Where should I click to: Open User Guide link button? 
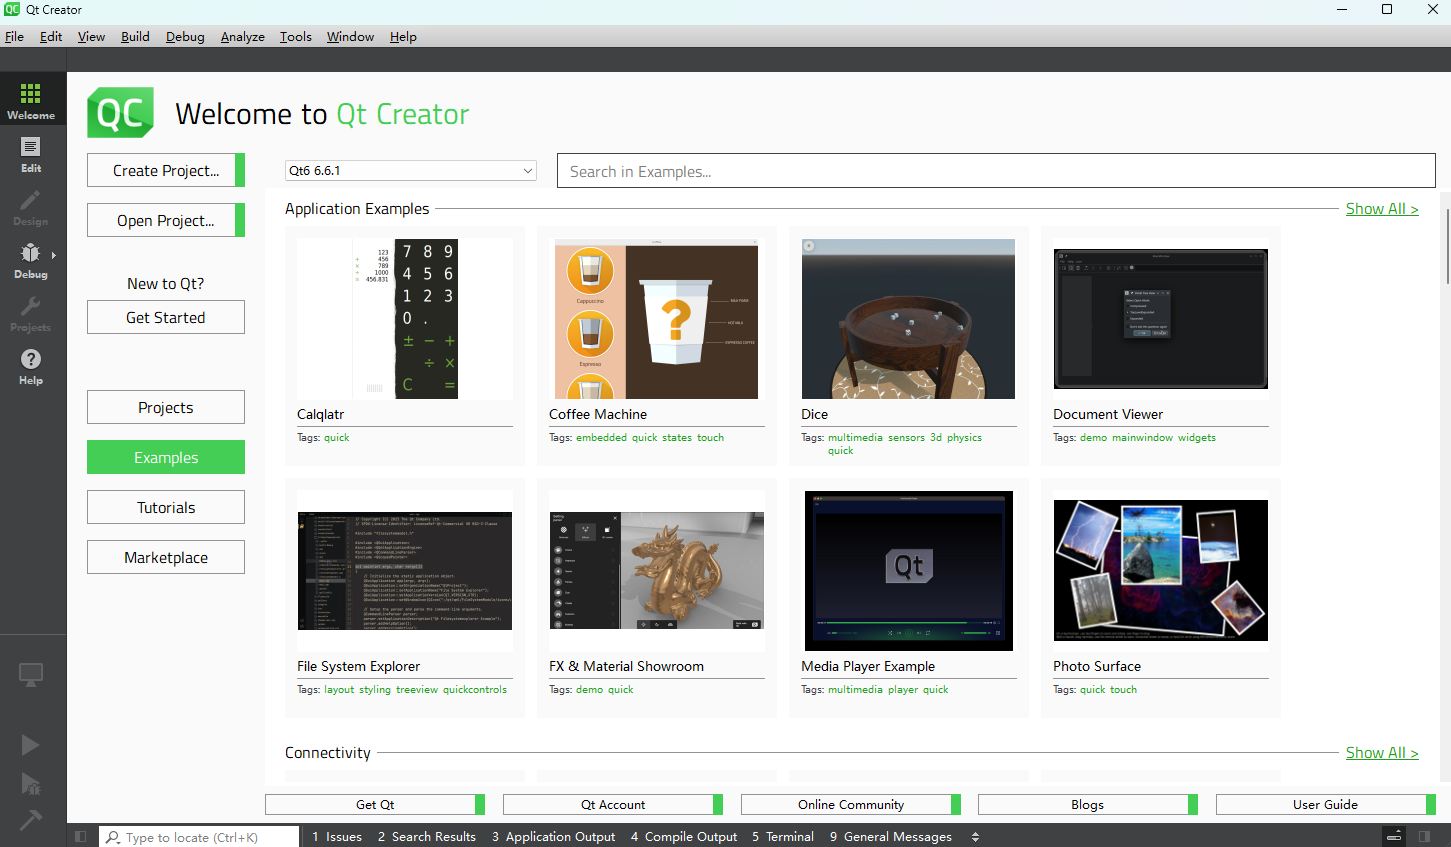(1326, 804)
